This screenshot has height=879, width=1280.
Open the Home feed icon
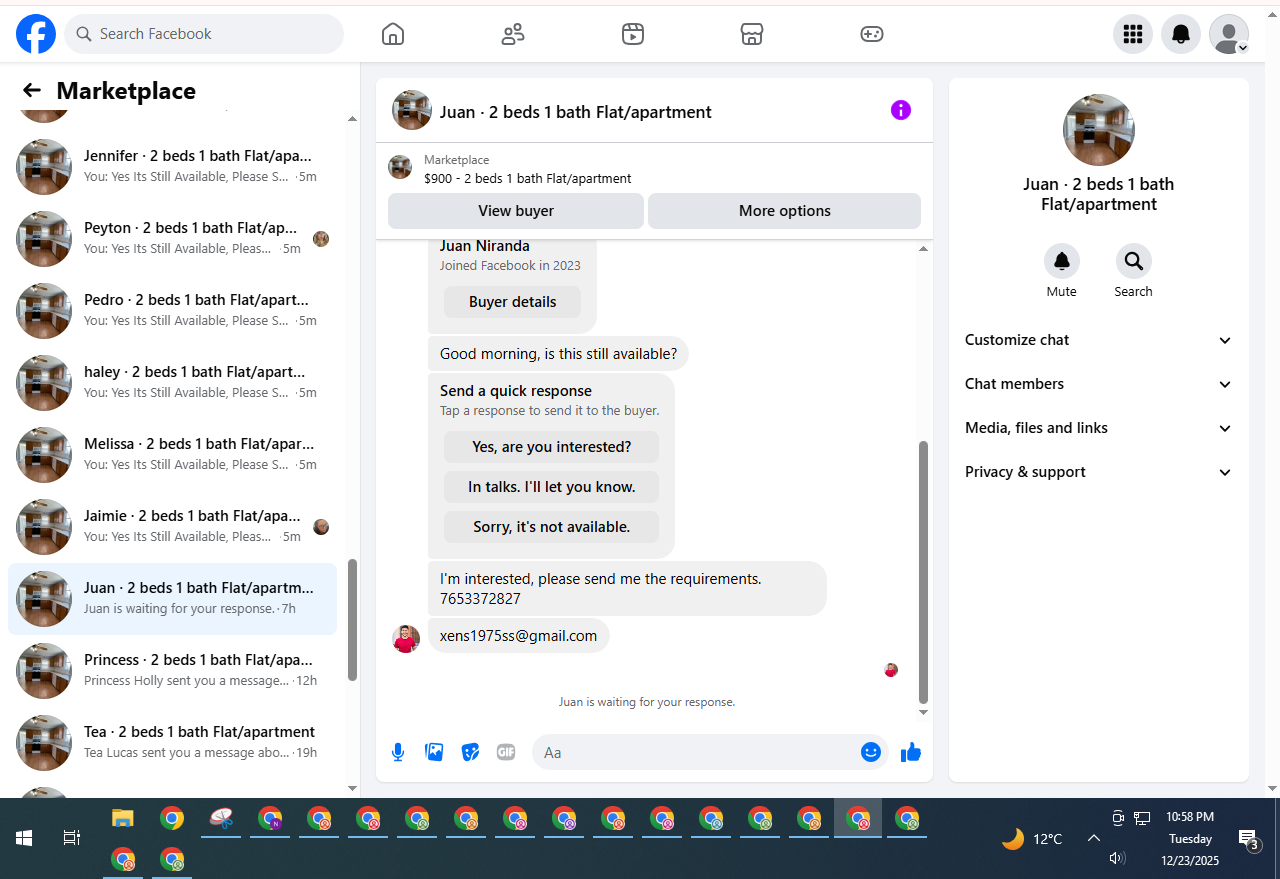tap(393, 34)
